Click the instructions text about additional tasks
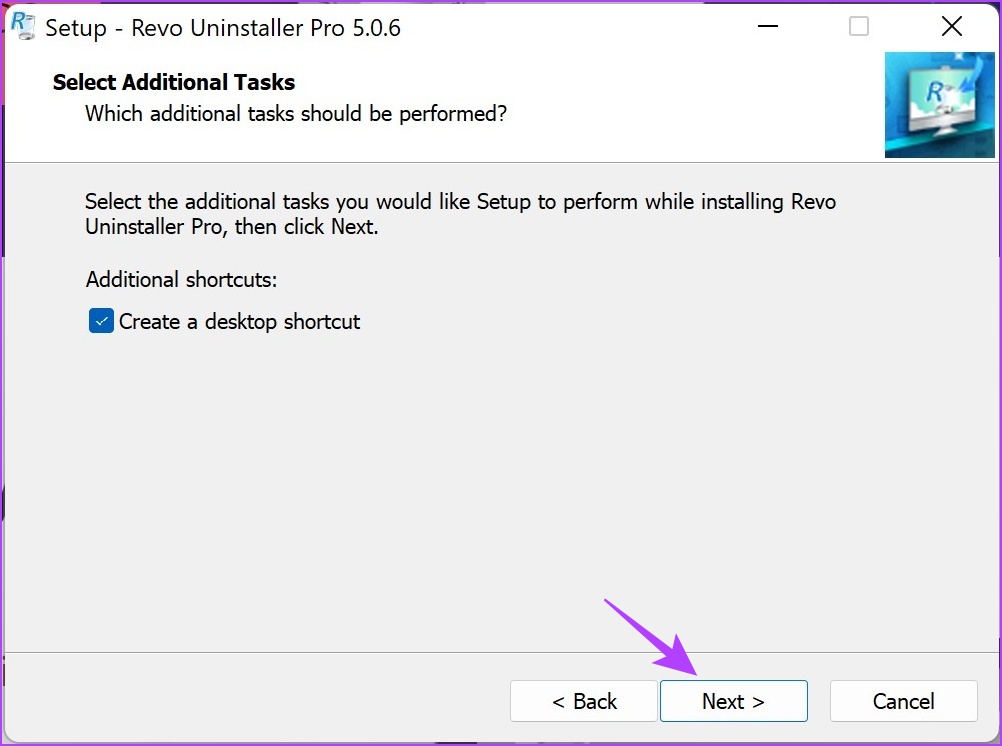The width and height of the screenshot is (1002, 746). click(x=460, y=213)
